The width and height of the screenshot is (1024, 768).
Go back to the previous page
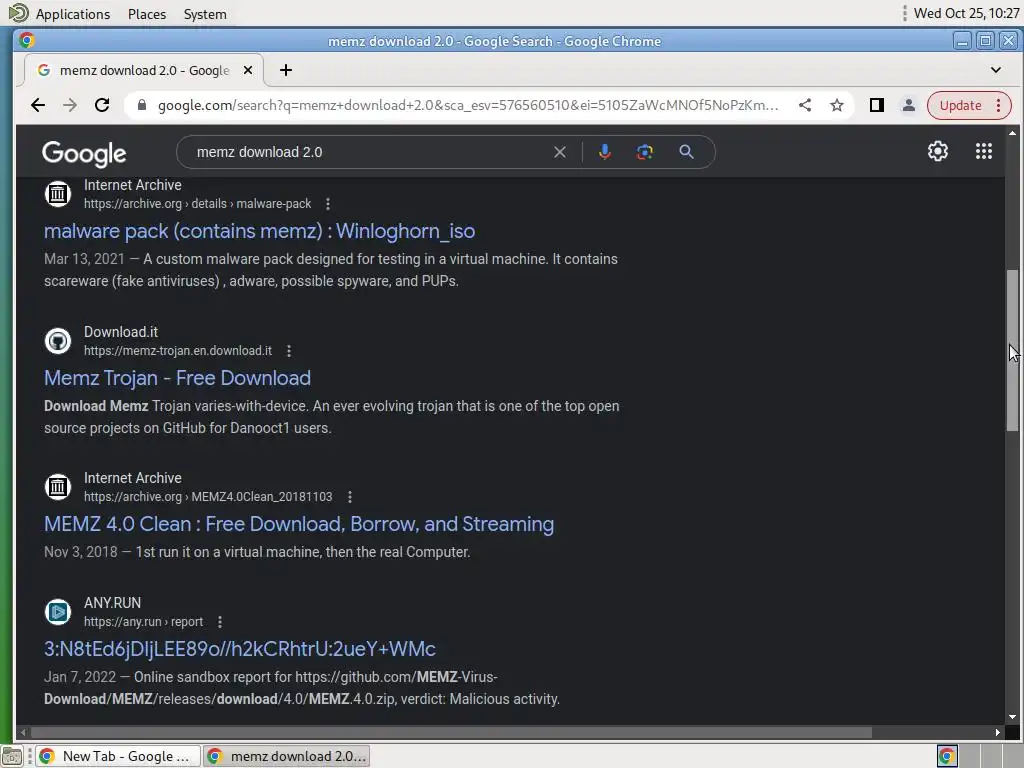click(38, 105)
